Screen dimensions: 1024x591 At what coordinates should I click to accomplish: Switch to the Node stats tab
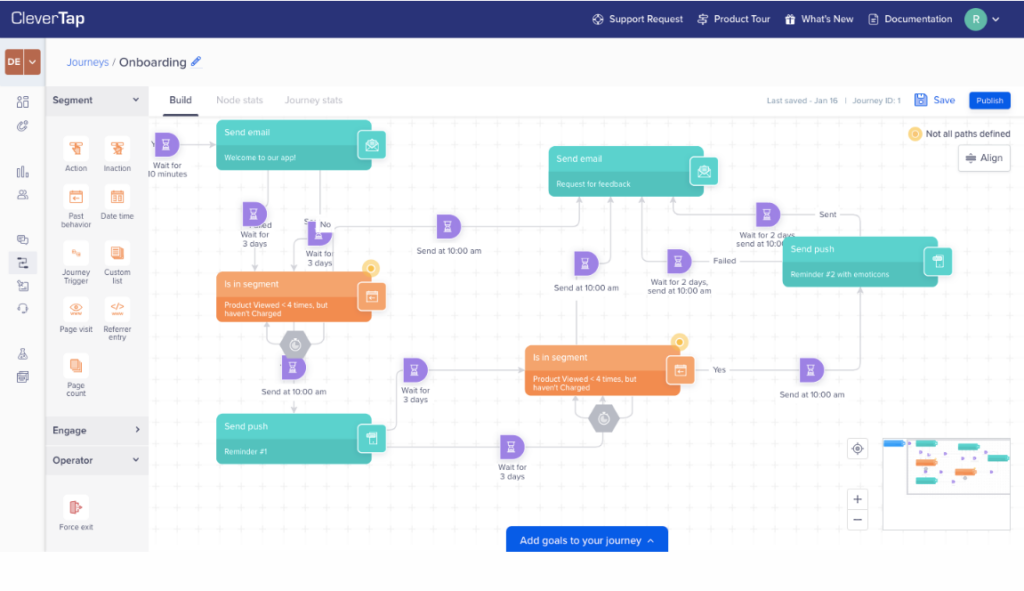pyautogui.click(x=239, y=100)
